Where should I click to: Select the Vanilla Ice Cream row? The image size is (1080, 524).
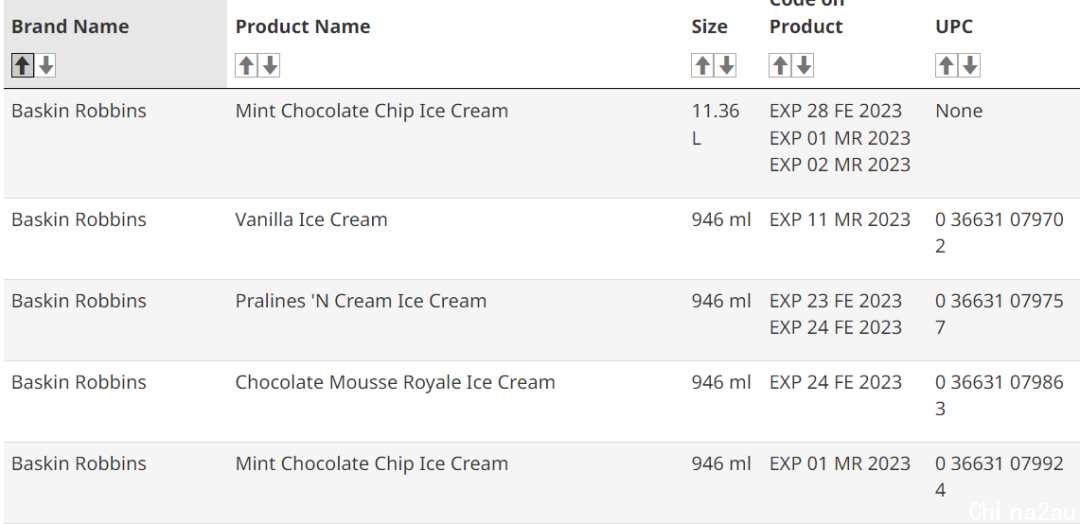click(541, 239)
